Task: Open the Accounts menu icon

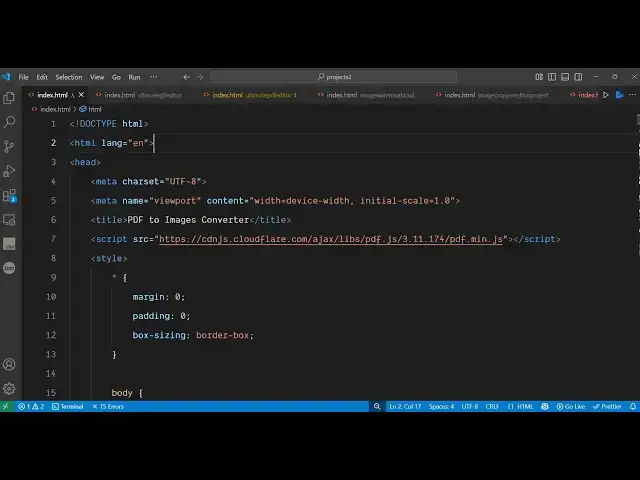Action: pyautogui.click(x=9, y=364)
